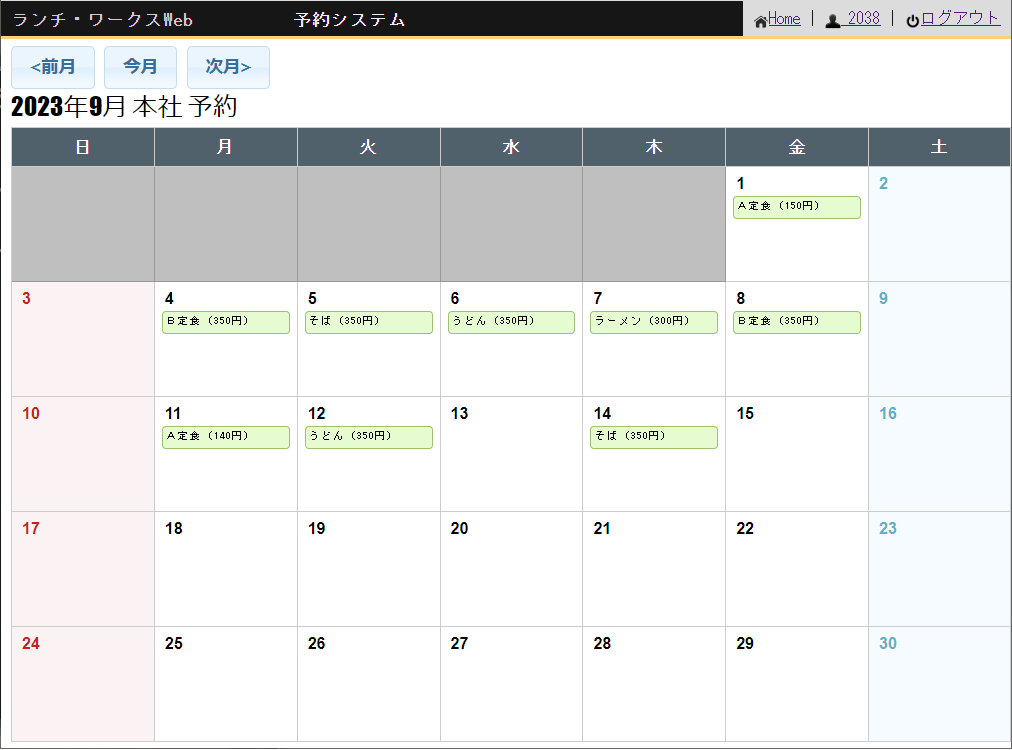Image resolution: width=1012 pixels, height=750 pixels.
Task: Open the A定食 (150円) reservation on the 1st
Action: coord(796,207)
